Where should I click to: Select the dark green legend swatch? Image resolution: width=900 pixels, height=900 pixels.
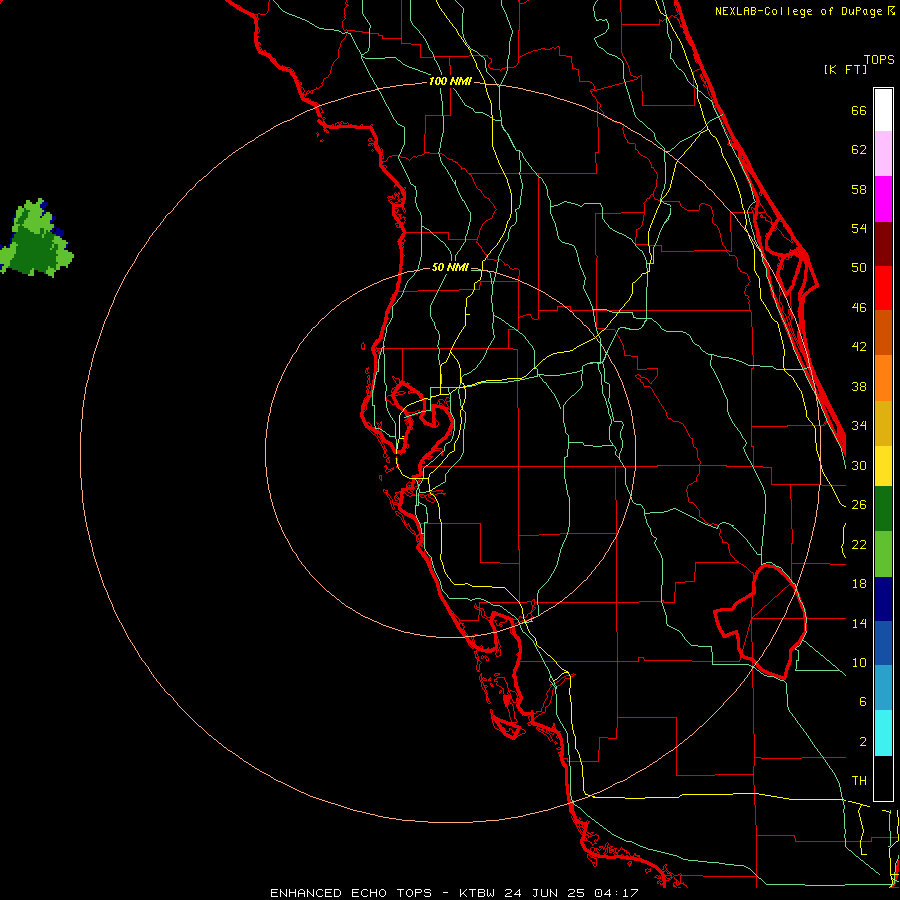point(883,509)
